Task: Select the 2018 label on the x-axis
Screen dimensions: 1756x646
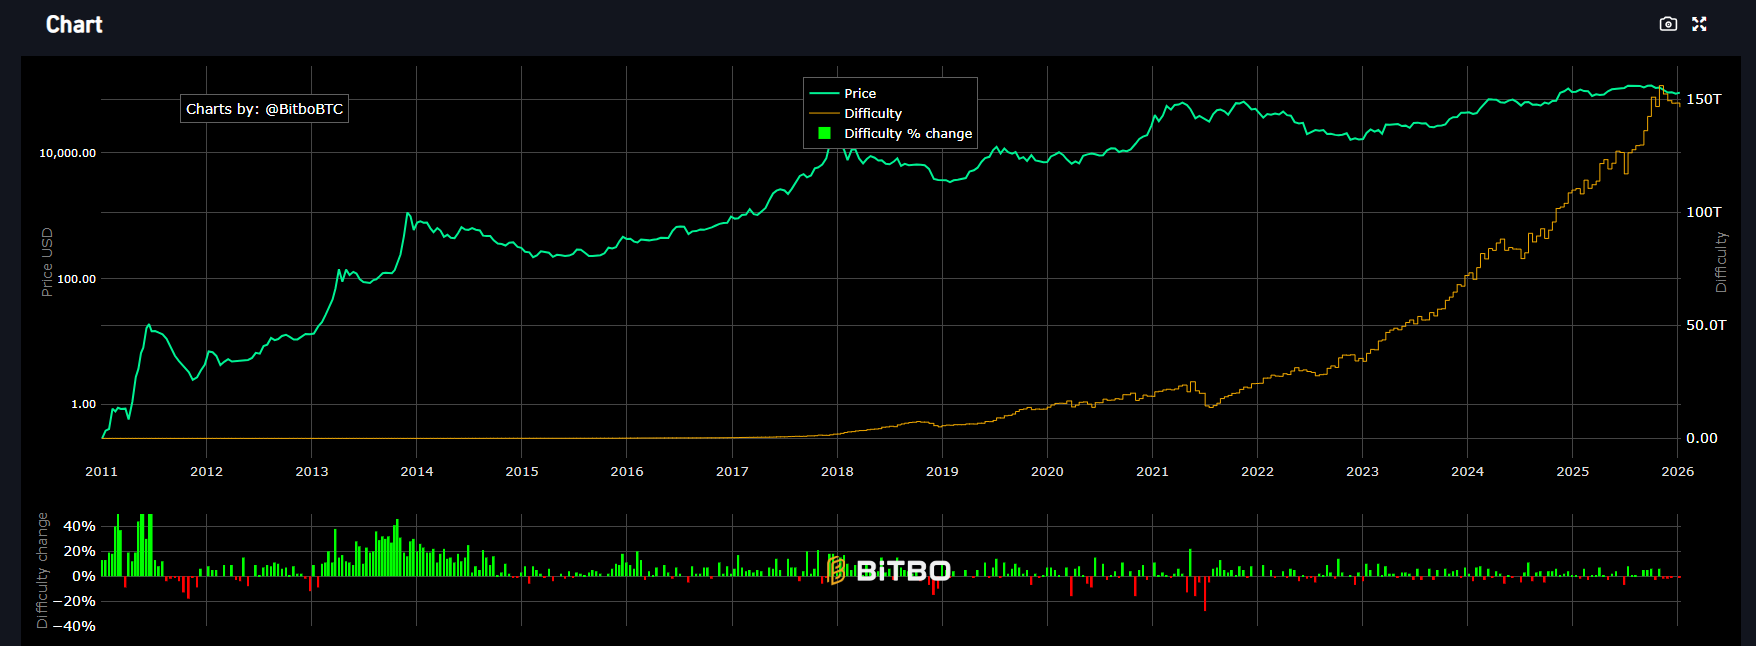Action: coord(837,471)
